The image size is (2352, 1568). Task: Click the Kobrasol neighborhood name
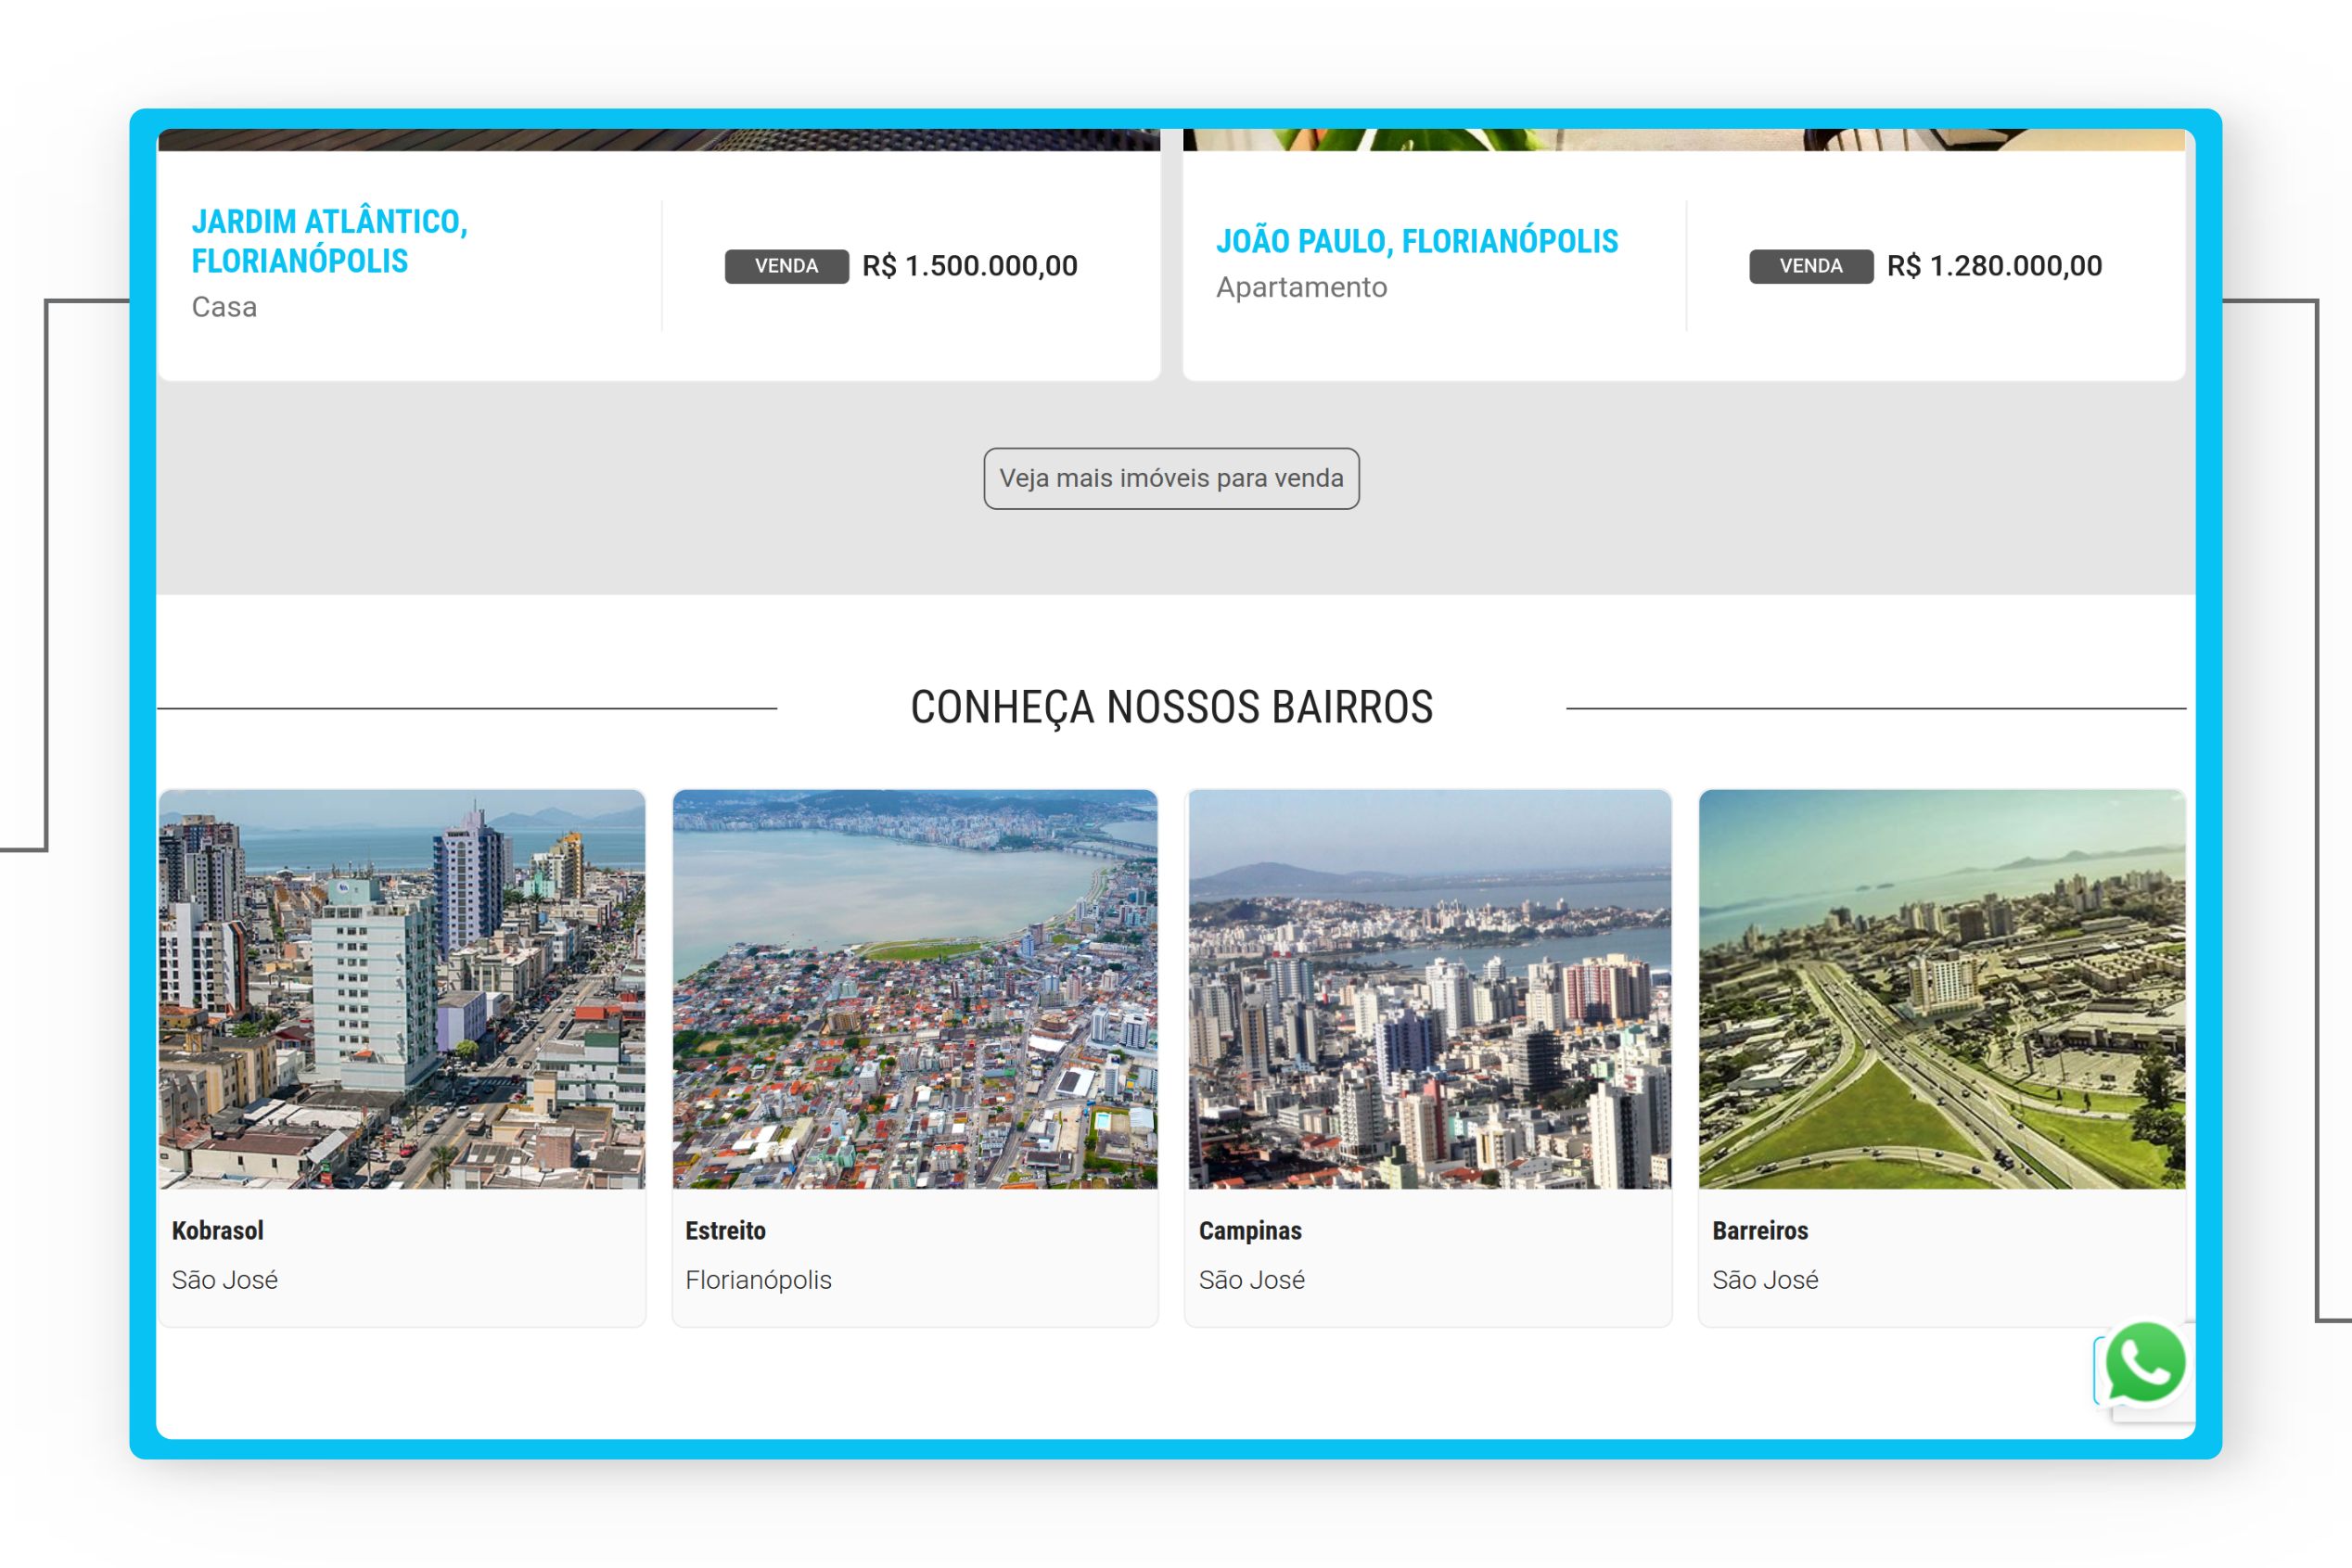(x=218, y=1231)
